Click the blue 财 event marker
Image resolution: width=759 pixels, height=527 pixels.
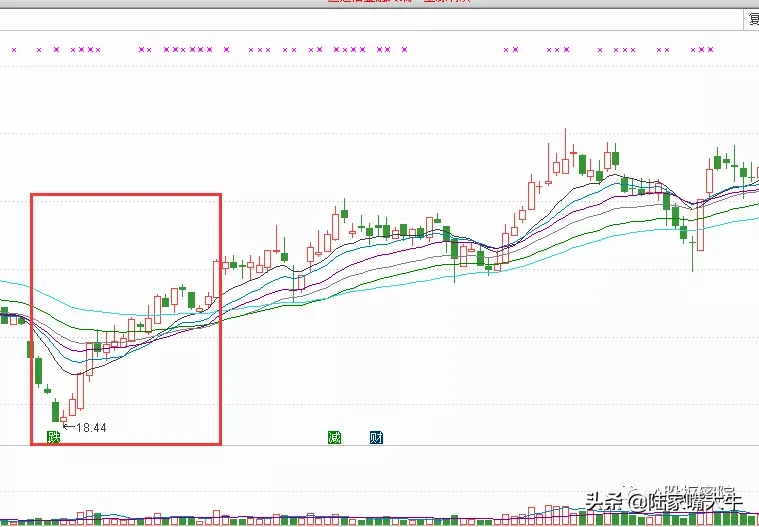(x=376, y=437)
